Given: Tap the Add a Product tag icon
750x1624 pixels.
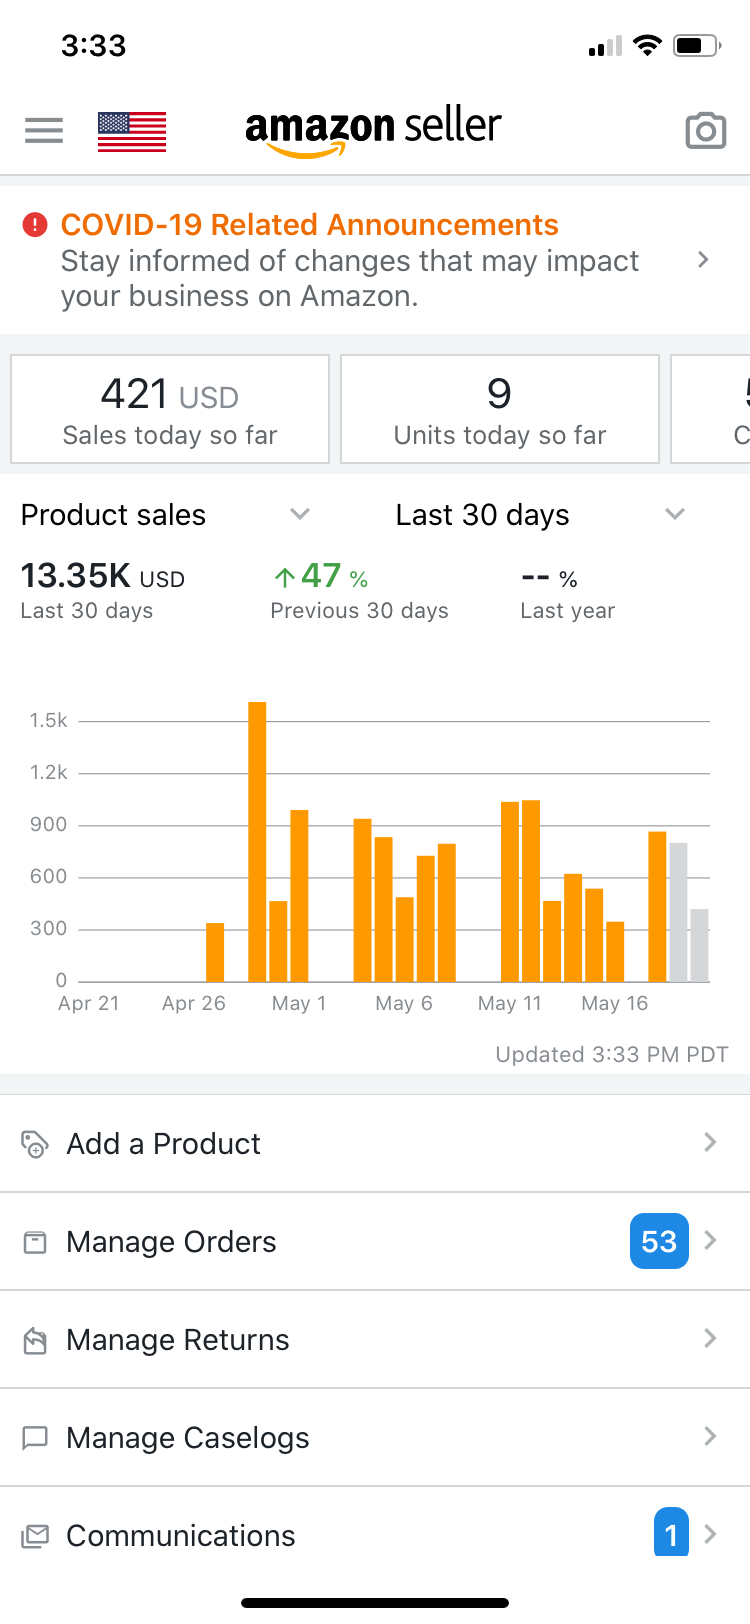Looking at the screenshot, I should [35, 1143].
